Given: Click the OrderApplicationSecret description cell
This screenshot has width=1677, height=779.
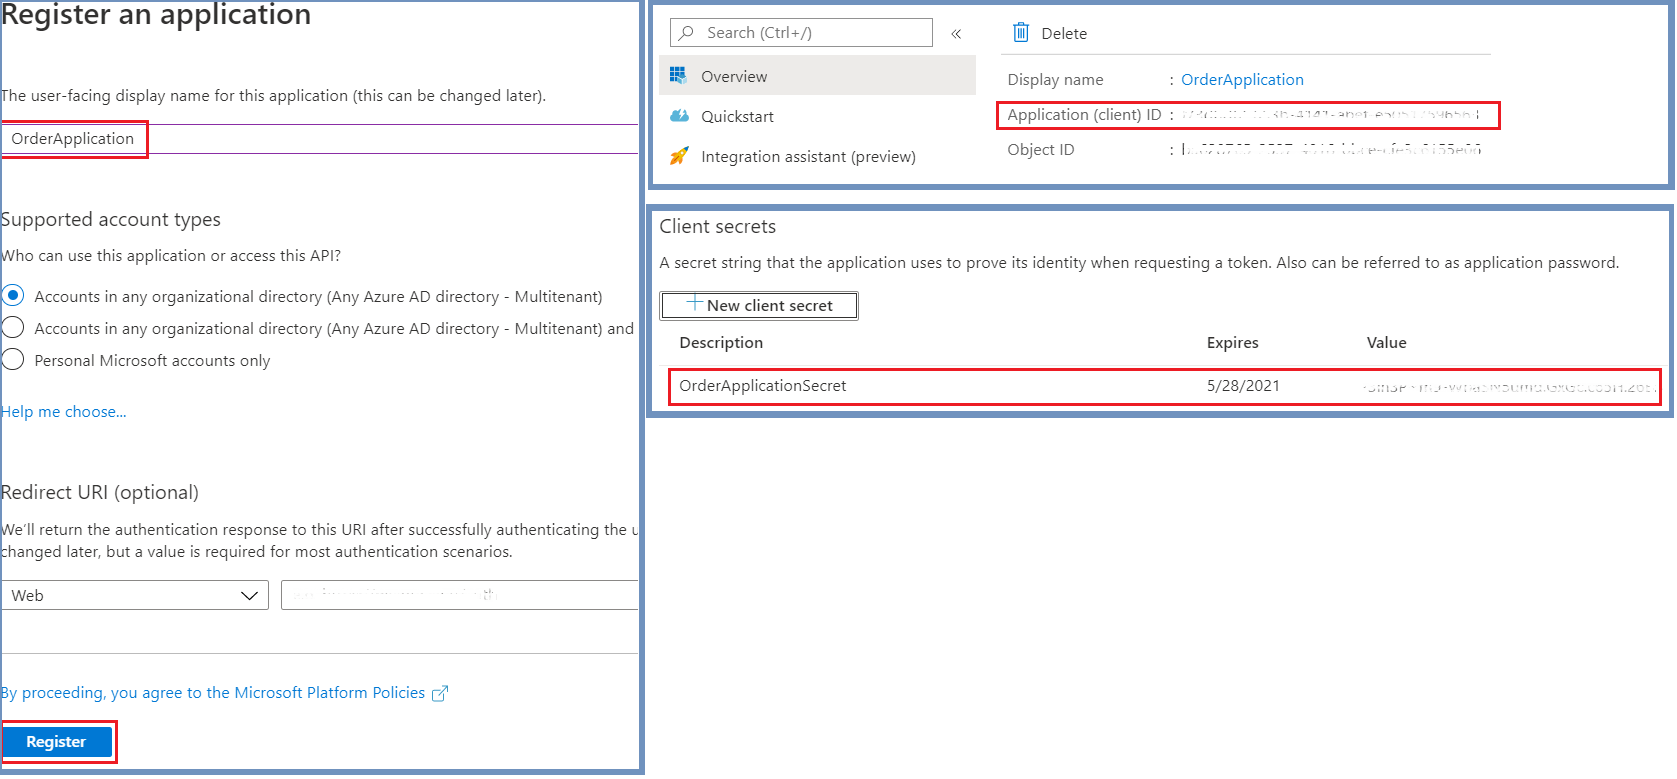Looking at the screenshot, I should click(763, 386).
